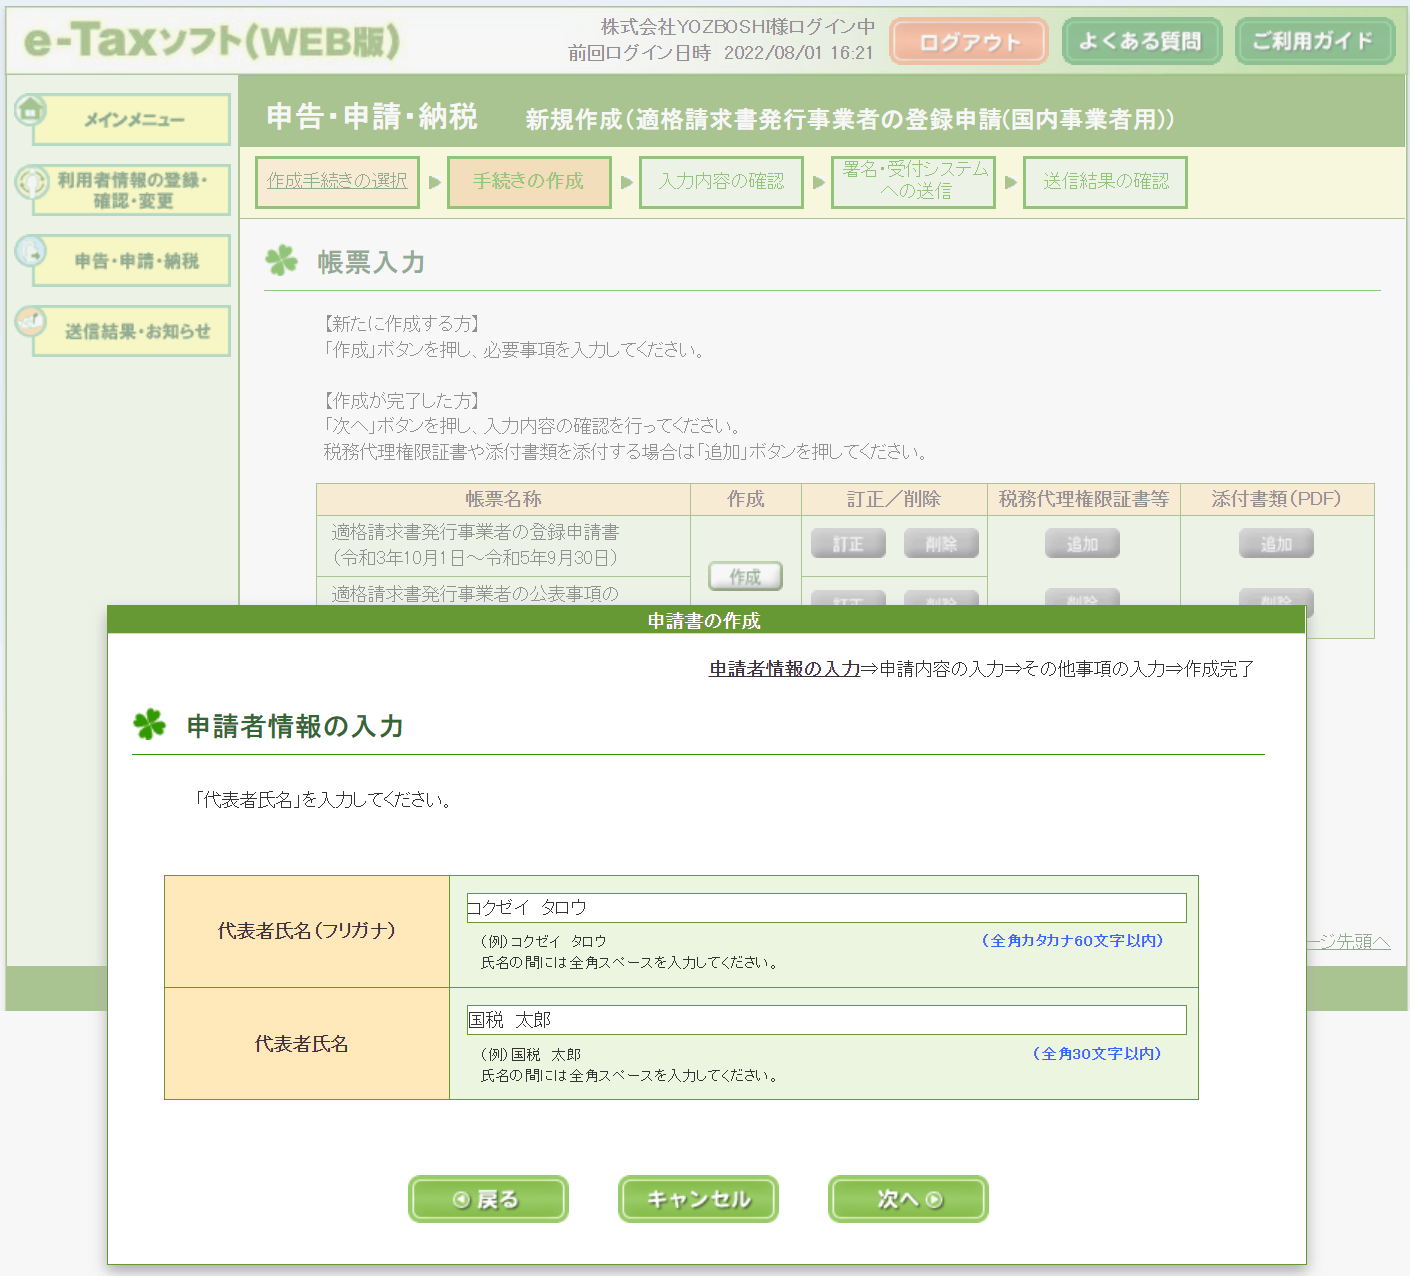Viewport: 1410px width, 1276px height.
Task: Go to 作成手続きの選択 step
Action: (337, 182)
